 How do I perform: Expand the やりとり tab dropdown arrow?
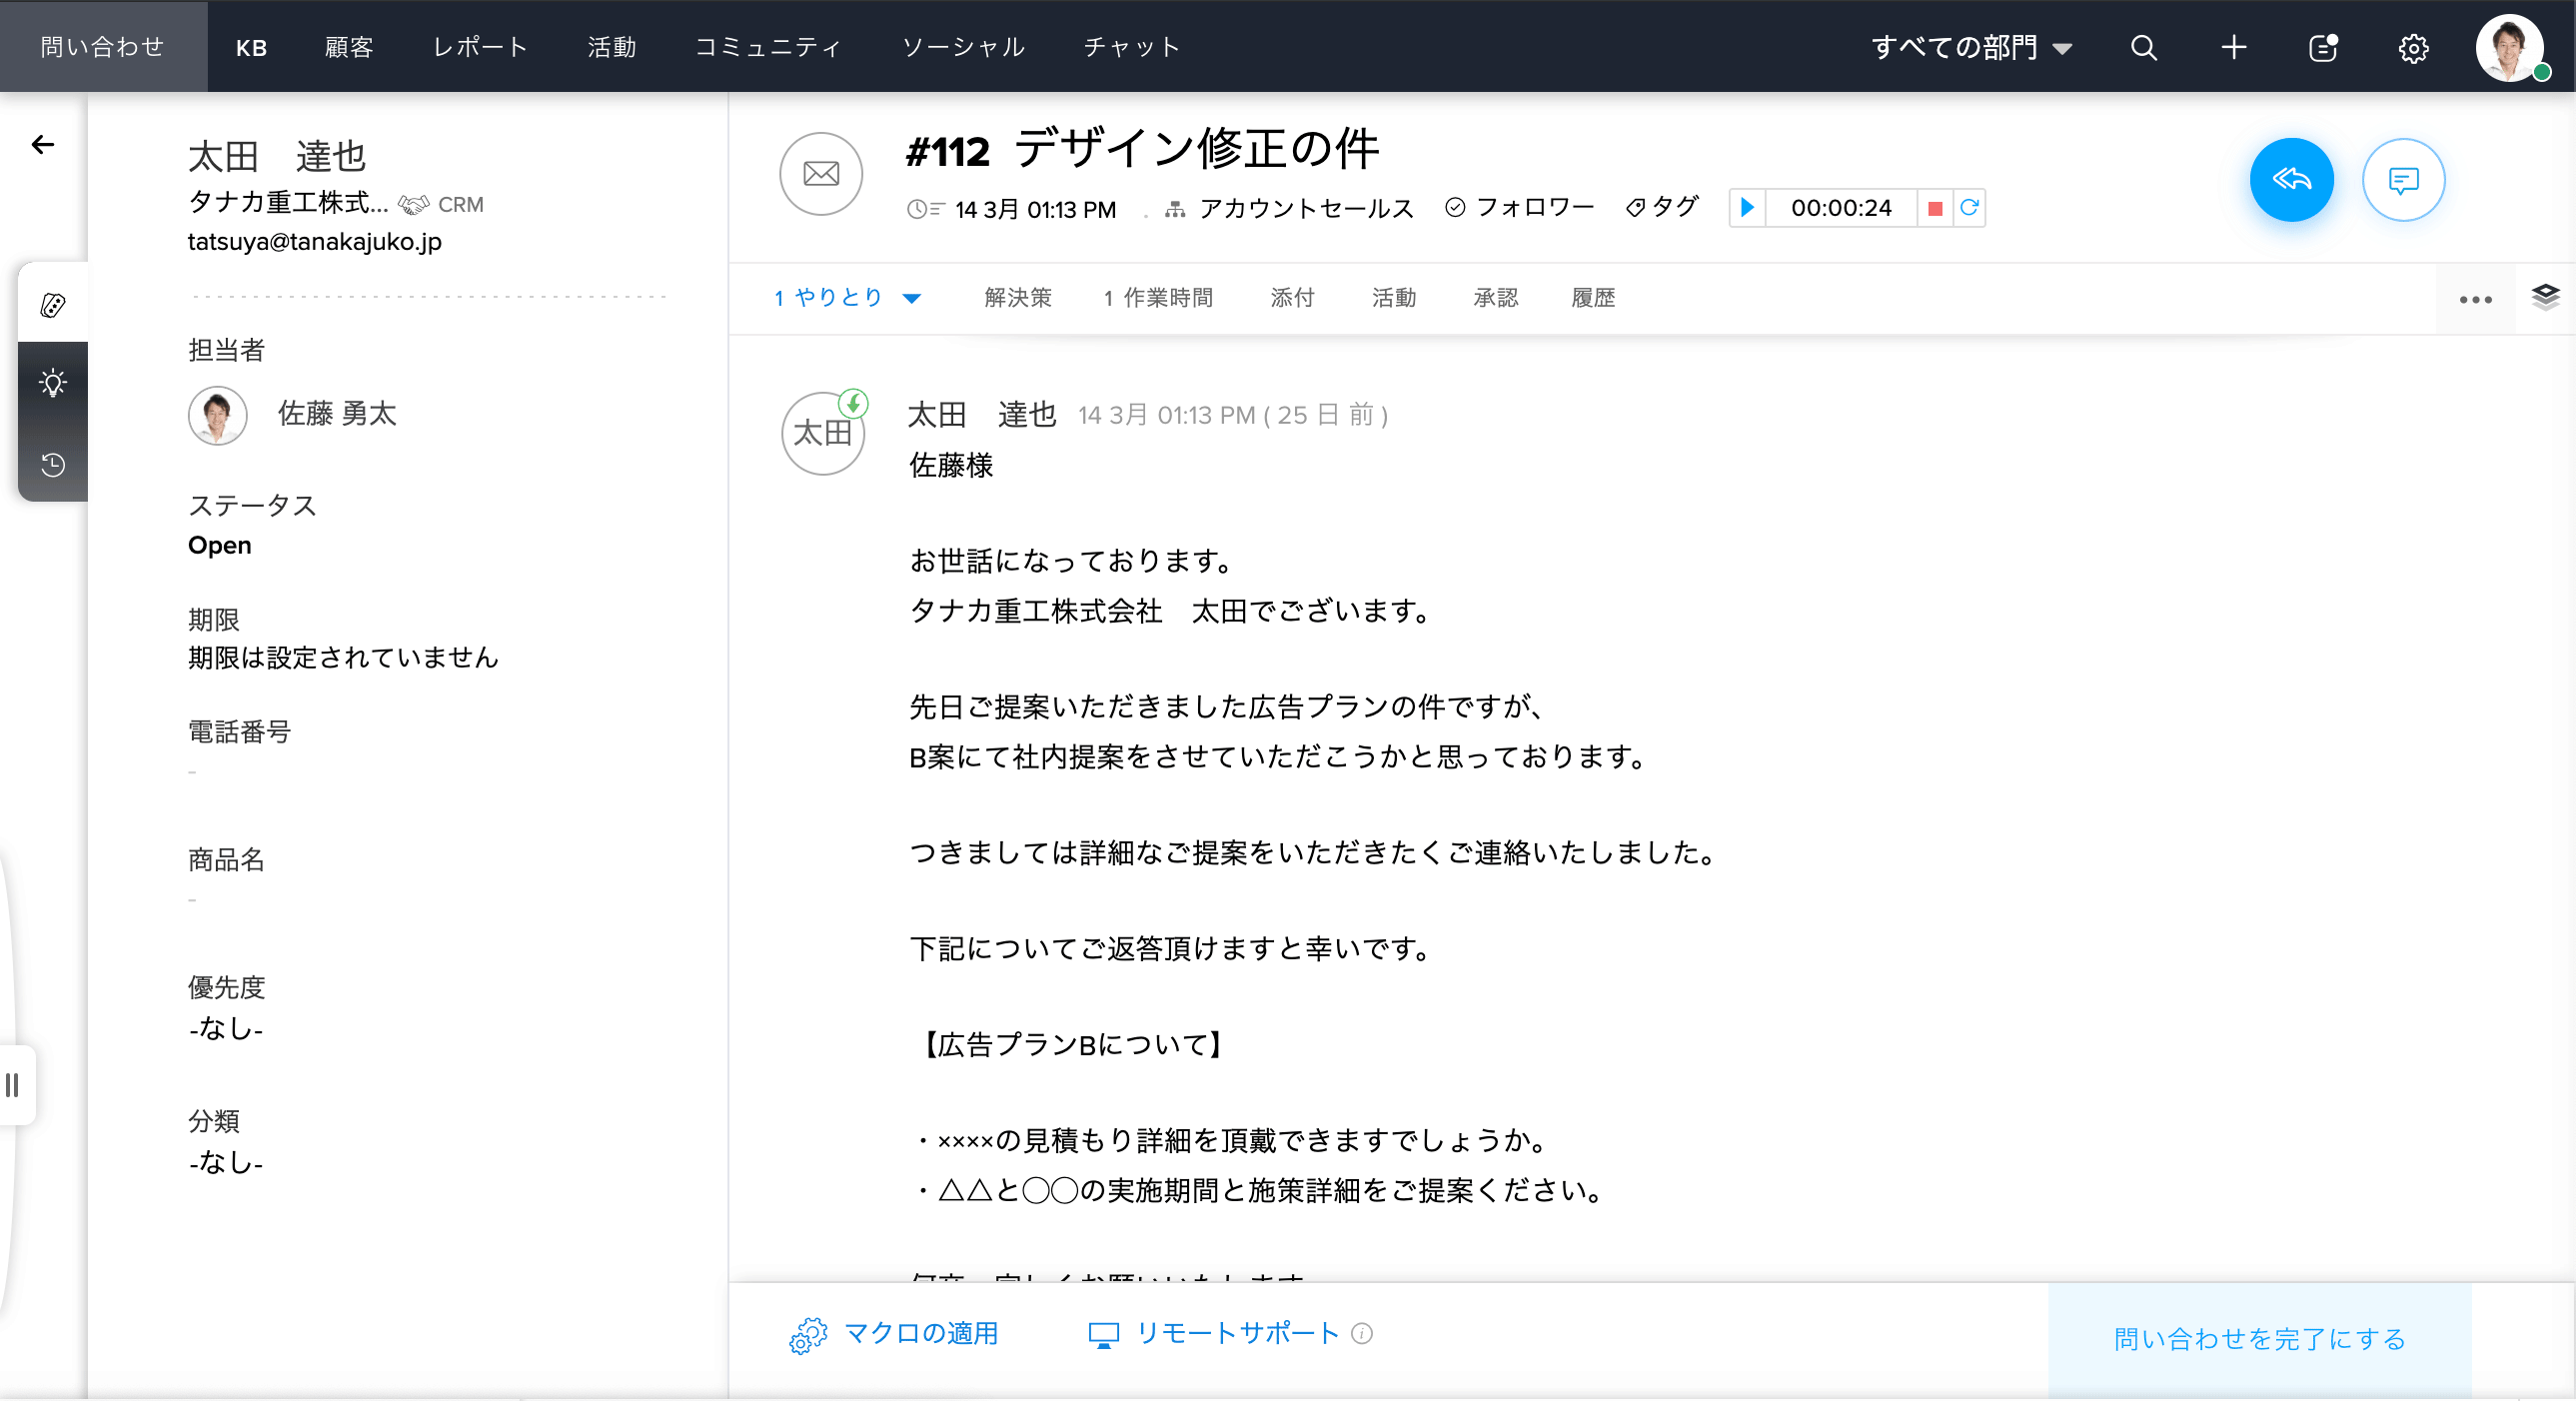[x=911, y=298]
